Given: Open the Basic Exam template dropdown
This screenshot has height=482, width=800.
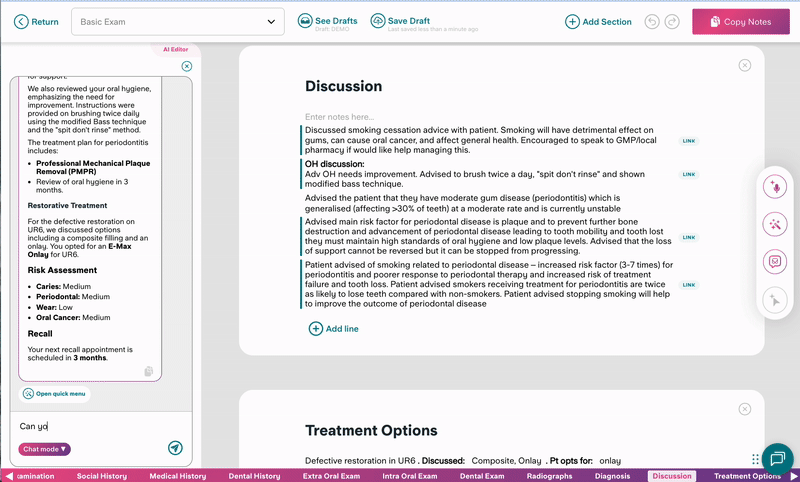Looking at the screenshot, I should 178,21.
